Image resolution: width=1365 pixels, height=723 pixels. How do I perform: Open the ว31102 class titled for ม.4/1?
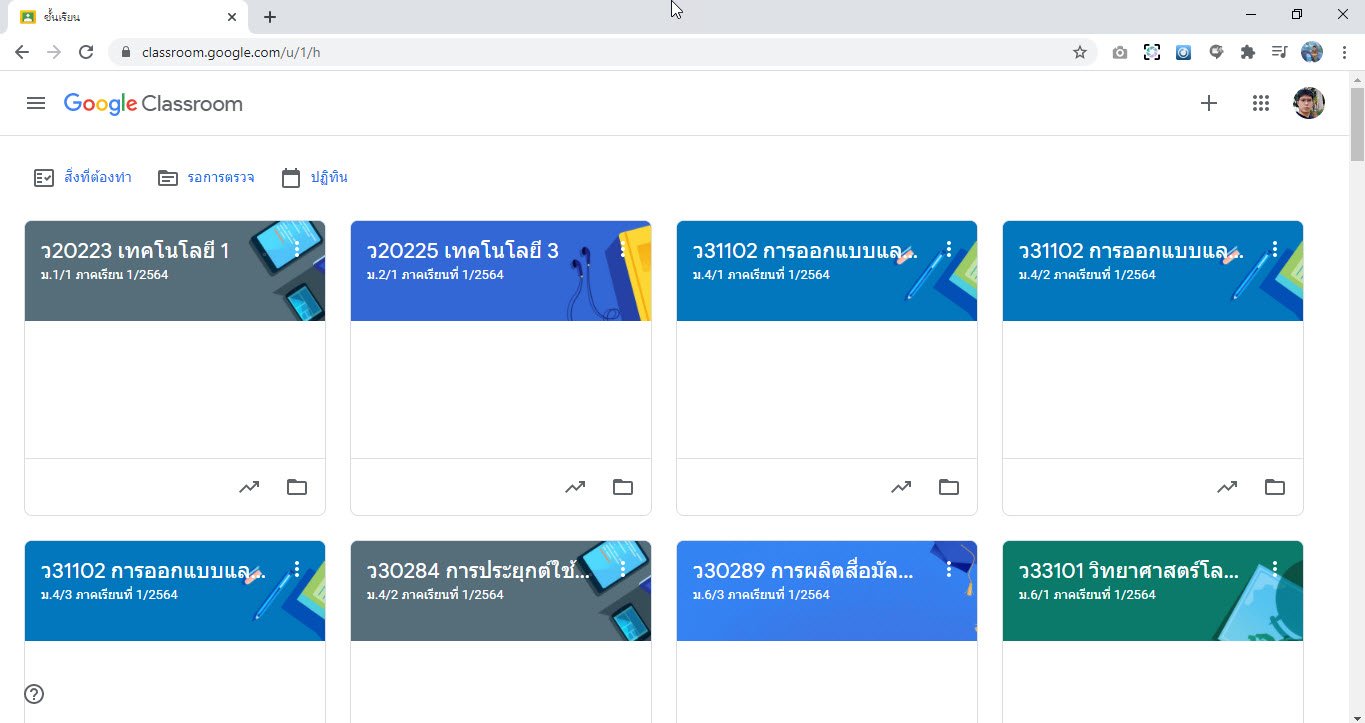[x=805, y=250]
